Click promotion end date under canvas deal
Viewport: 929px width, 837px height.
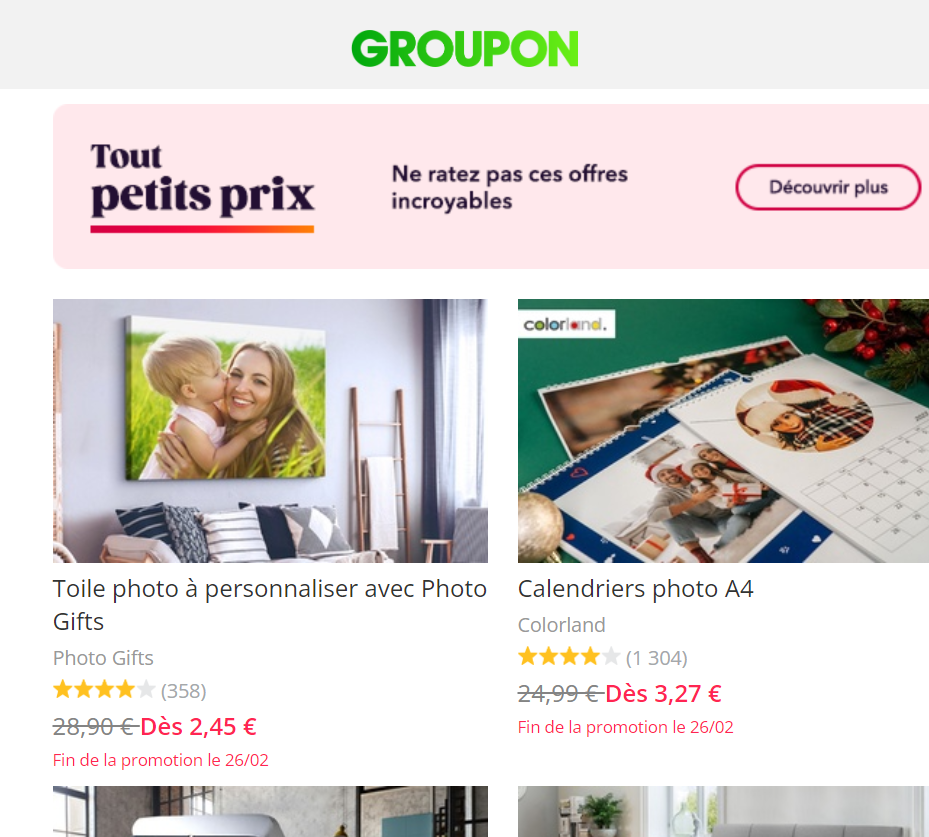click(x=161, y=760)
